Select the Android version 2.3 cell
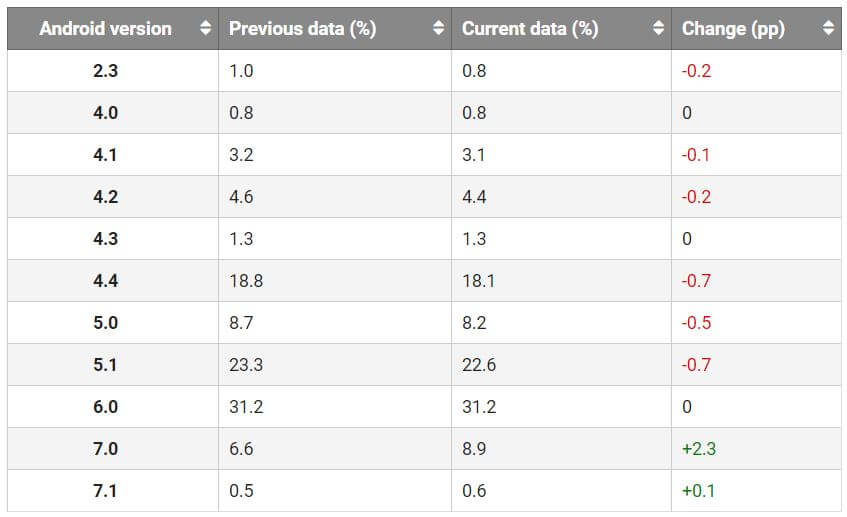 [x=105, y=71]
